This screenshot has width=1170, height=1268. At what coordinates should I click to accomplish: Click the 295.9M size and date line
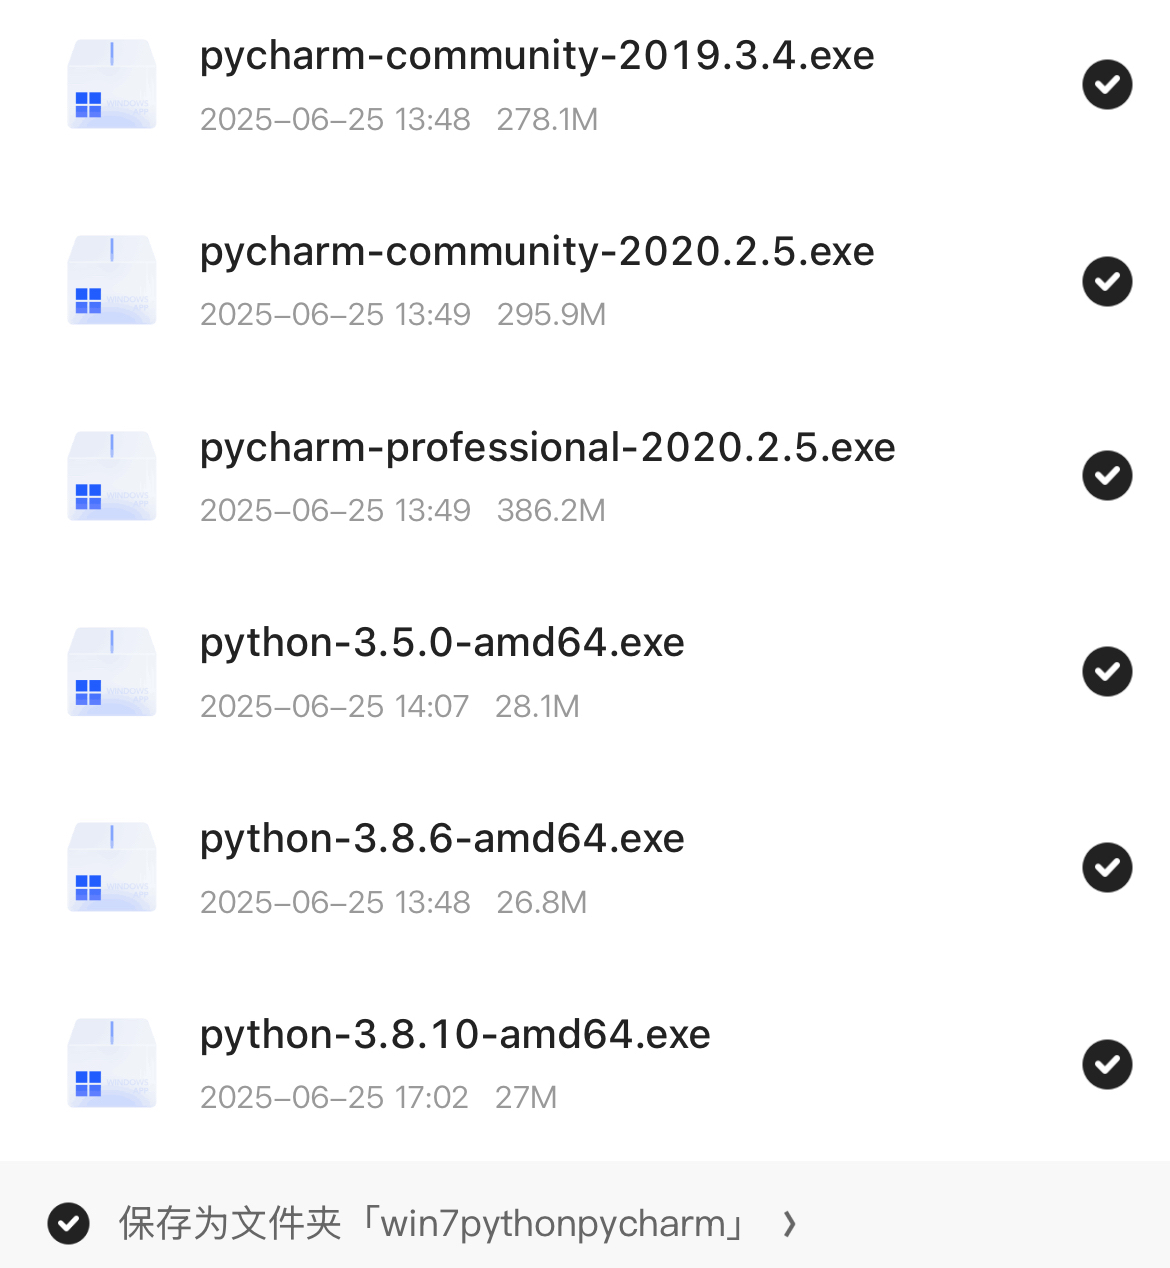403,314
